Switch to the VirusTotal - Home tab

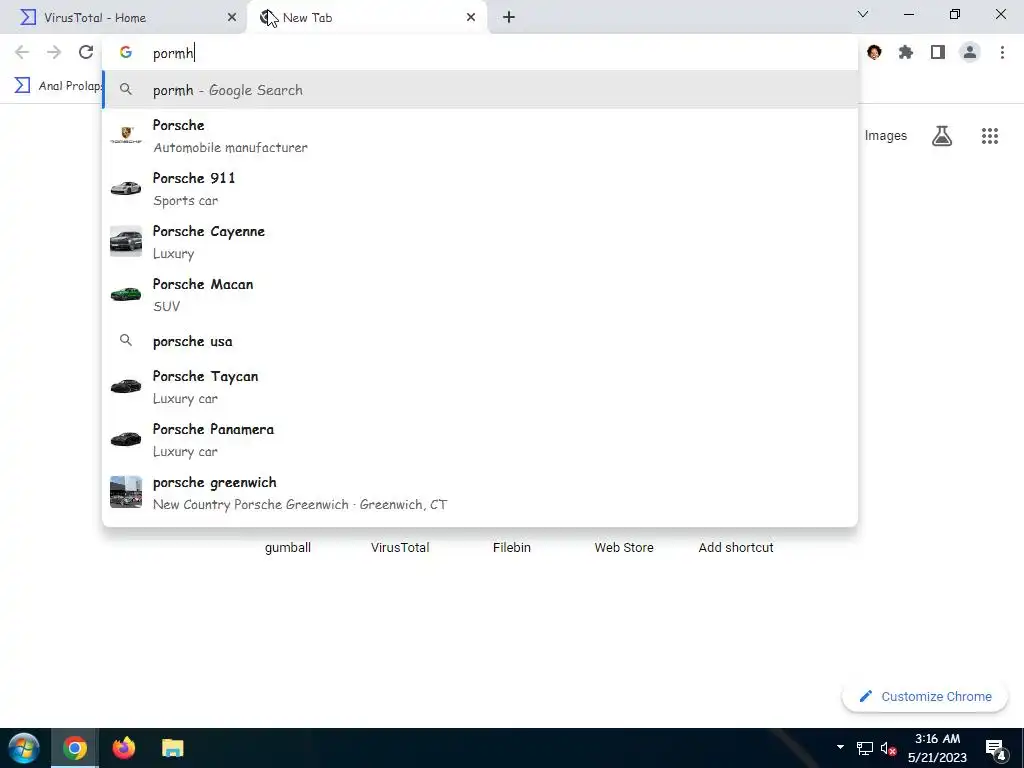click(x=124, y=18)
